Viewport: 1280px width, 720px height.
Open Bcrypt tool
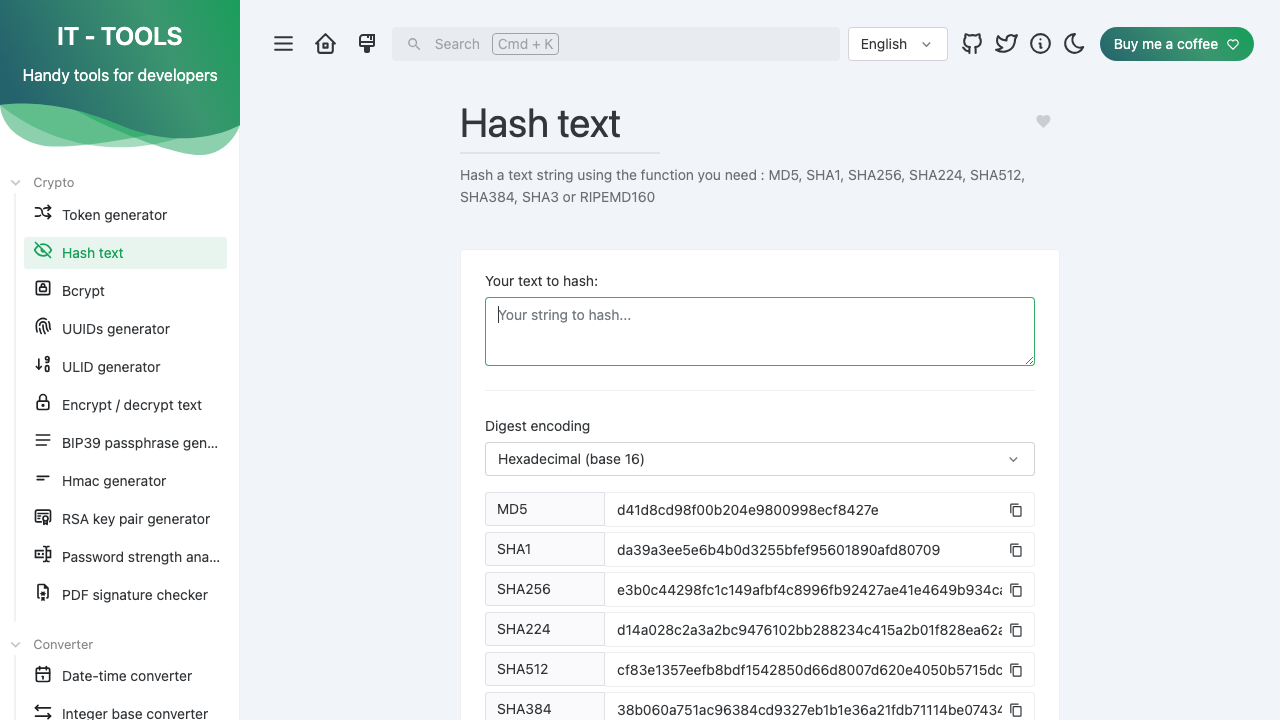coord(125,291)
